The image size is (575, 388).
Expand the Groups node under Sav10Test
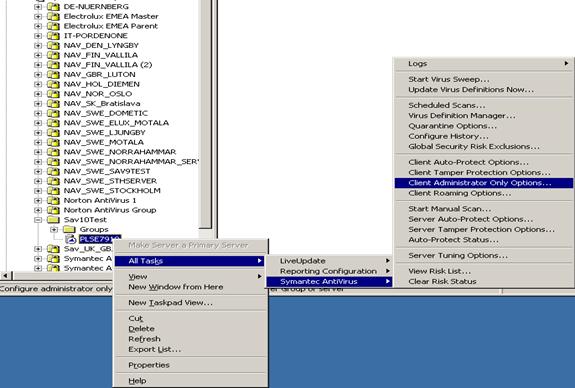pyautogui.click(x=54, y=229)
